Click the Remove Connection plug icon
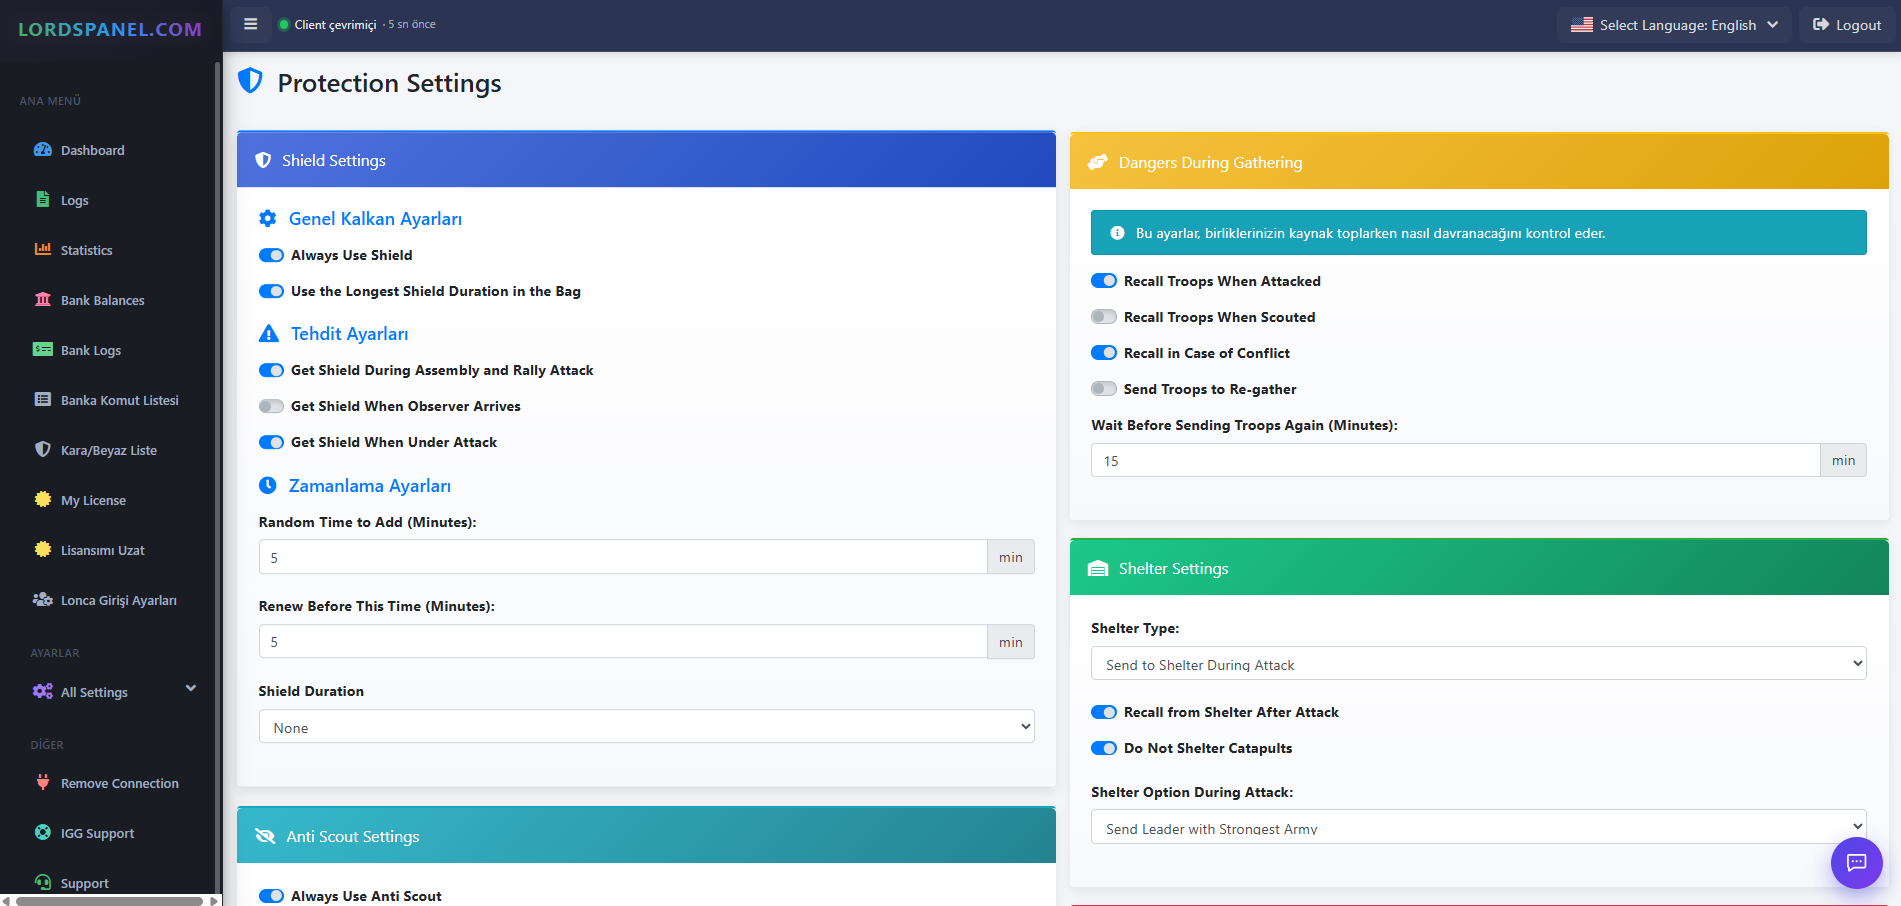The height and width of the screenshot is (906, 1901). (x=43, y=783)
